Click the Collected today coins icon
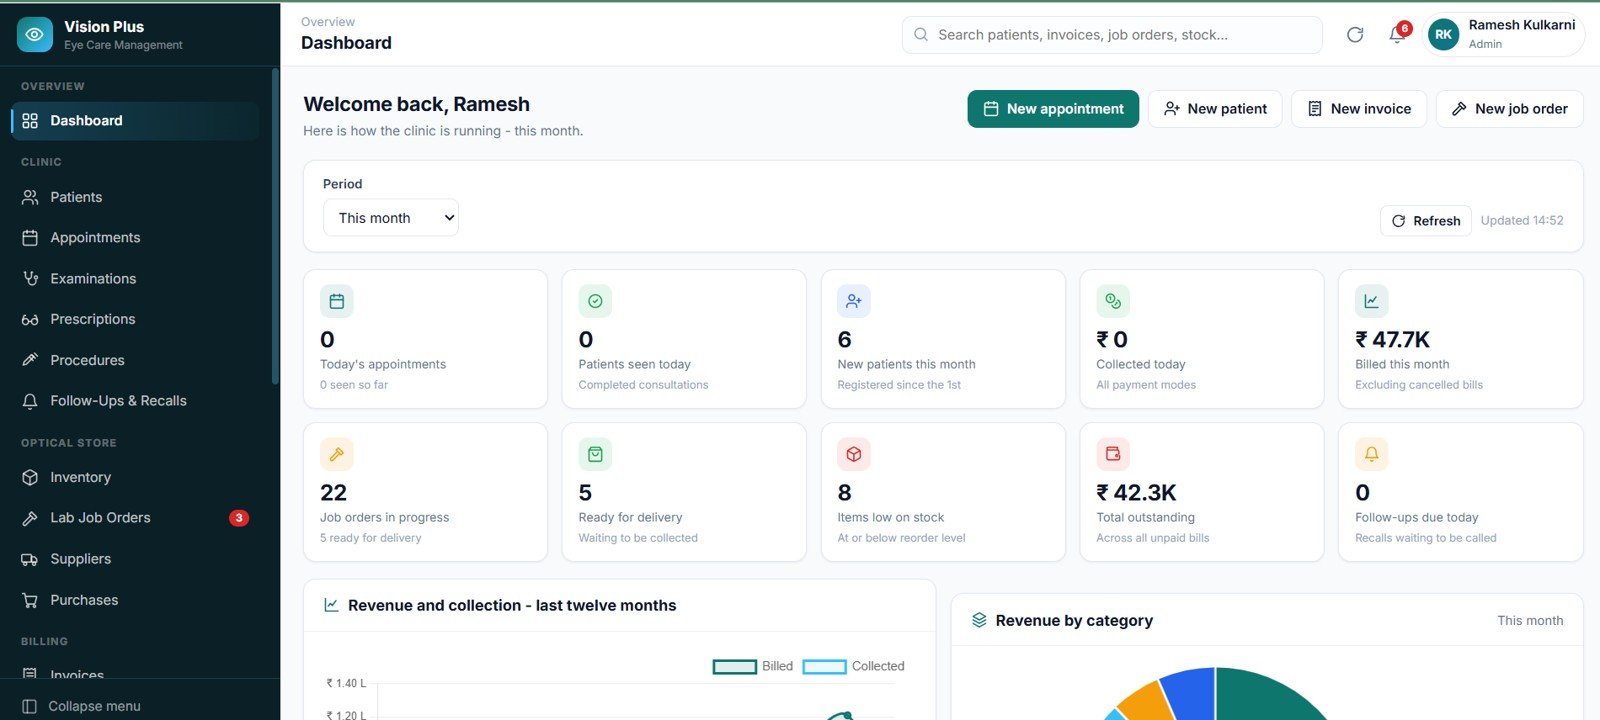The image size is (1600, 720). 1113,301
